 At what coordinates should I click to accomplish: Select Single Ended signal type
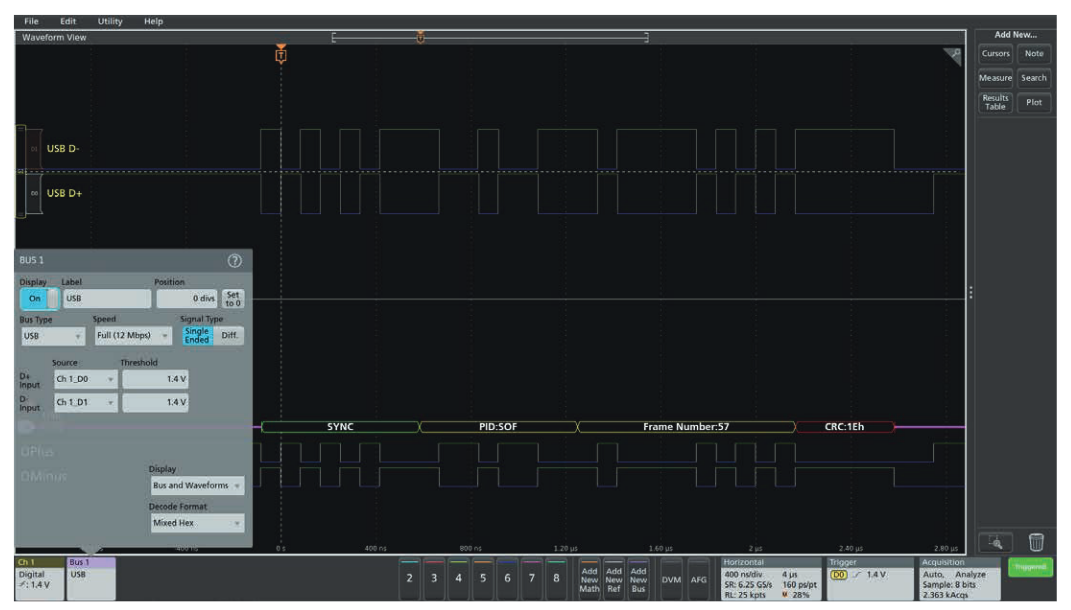click(197, 336)
